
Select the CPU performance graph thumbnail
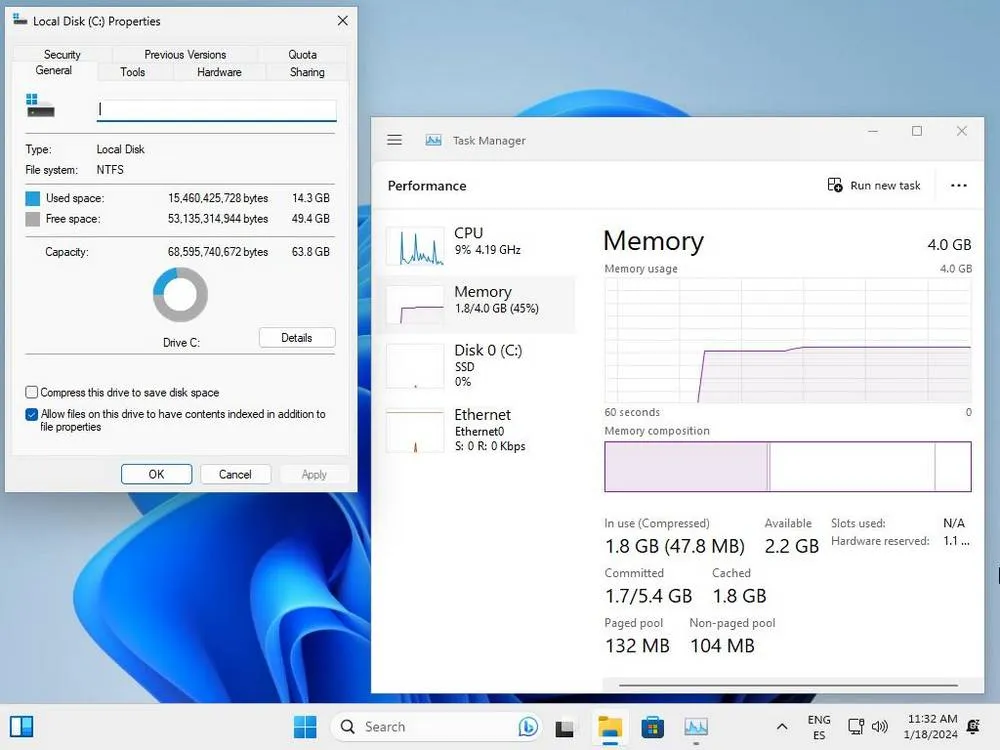[x=415, y=246]
